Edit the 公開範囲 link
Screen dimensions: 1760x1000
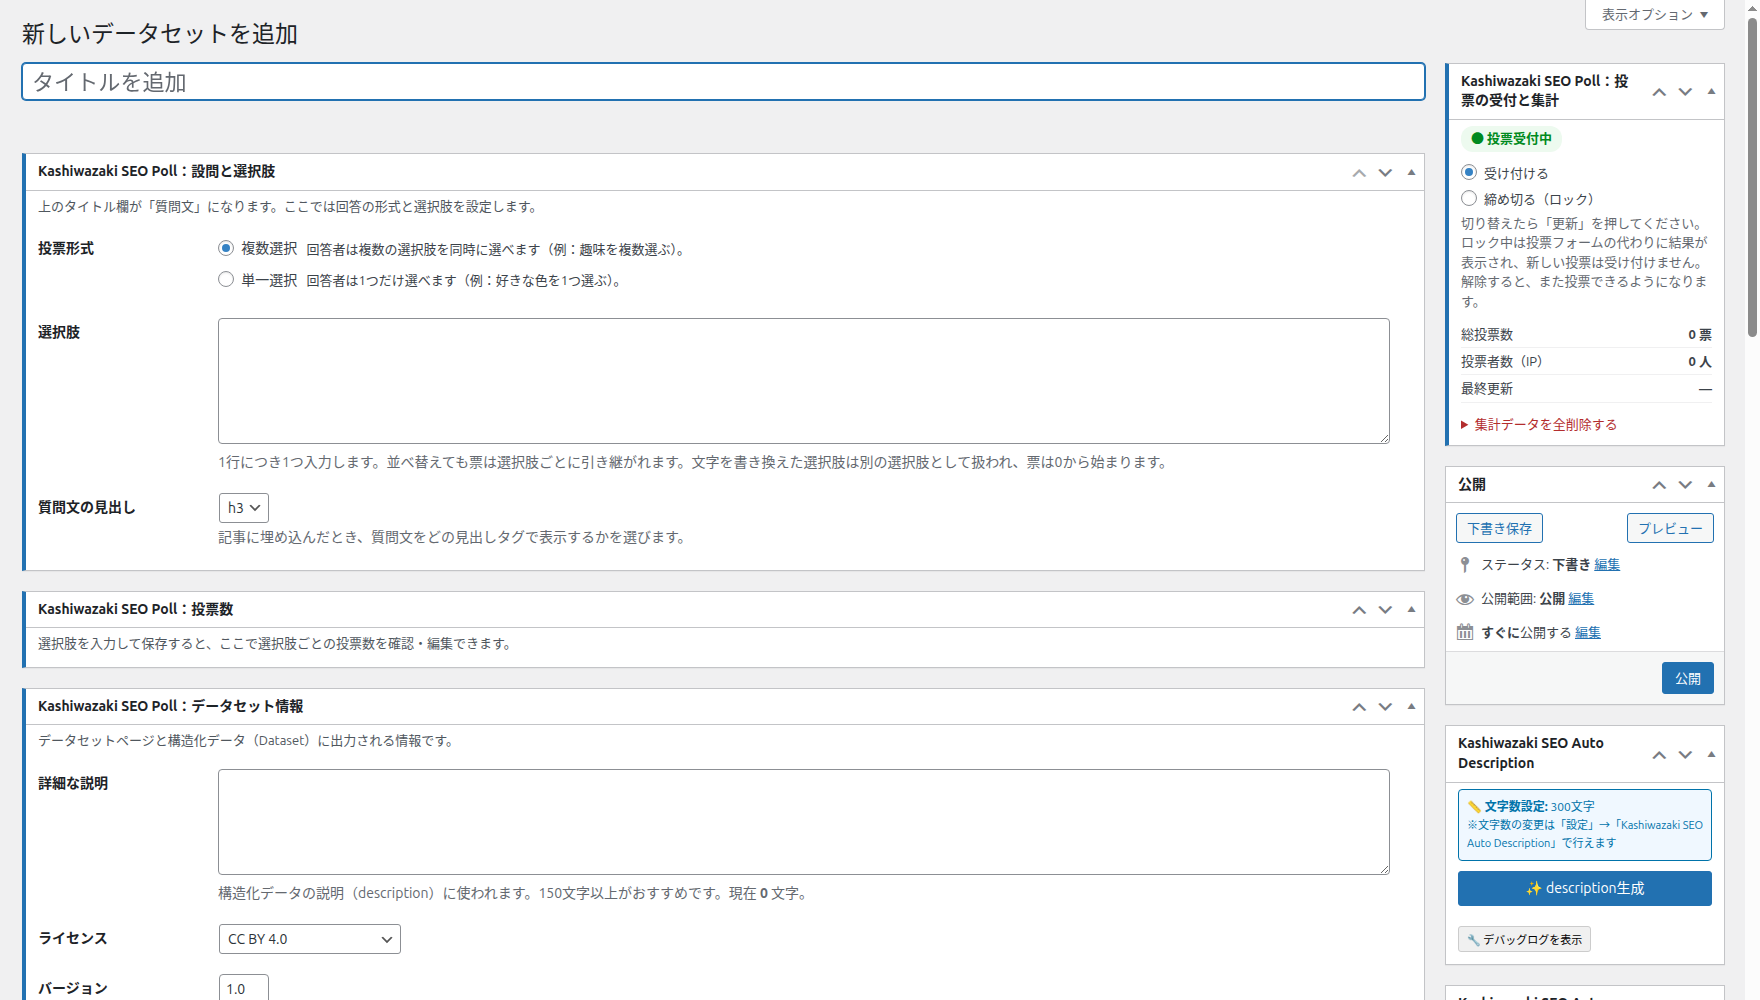pyautogui.click(x=1581, y=599)
